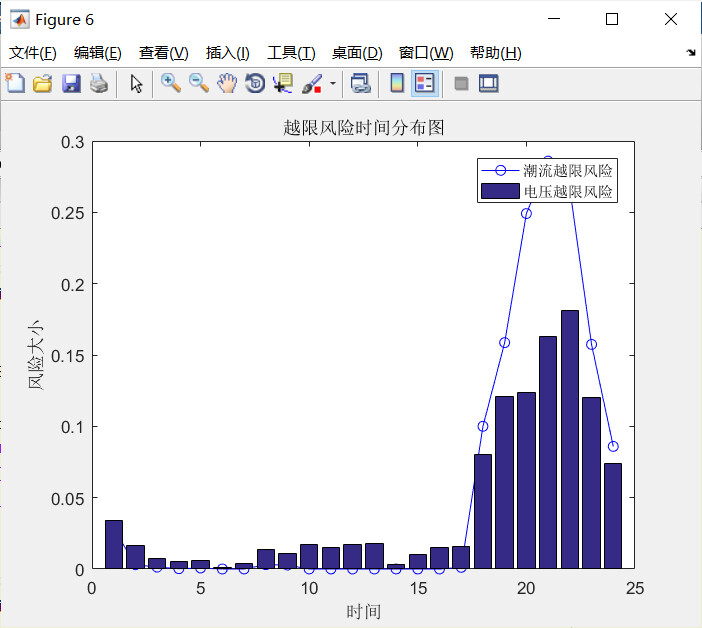Image resolution: width=702 pixels, height=628 pixels.
Task: Click the y-axis label 风险大小
Action: point(35,355)
